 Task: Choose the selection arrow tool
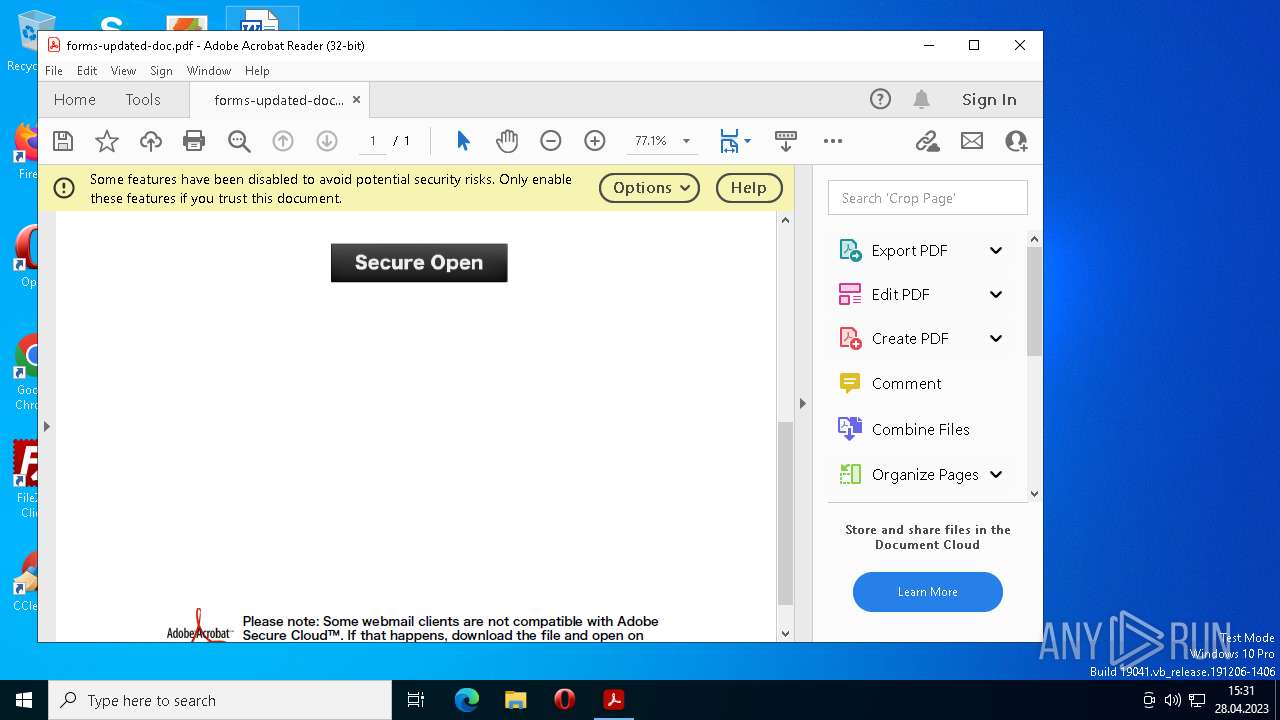(463, 141)
